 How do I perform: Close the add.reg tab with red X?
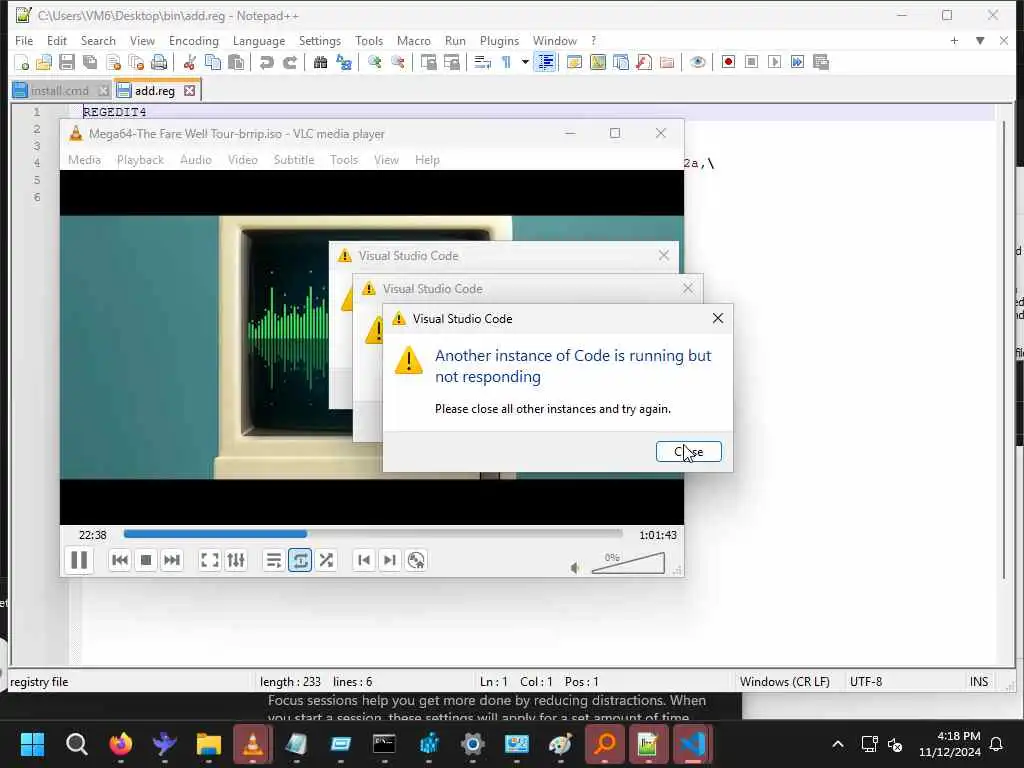pos(189,91)
